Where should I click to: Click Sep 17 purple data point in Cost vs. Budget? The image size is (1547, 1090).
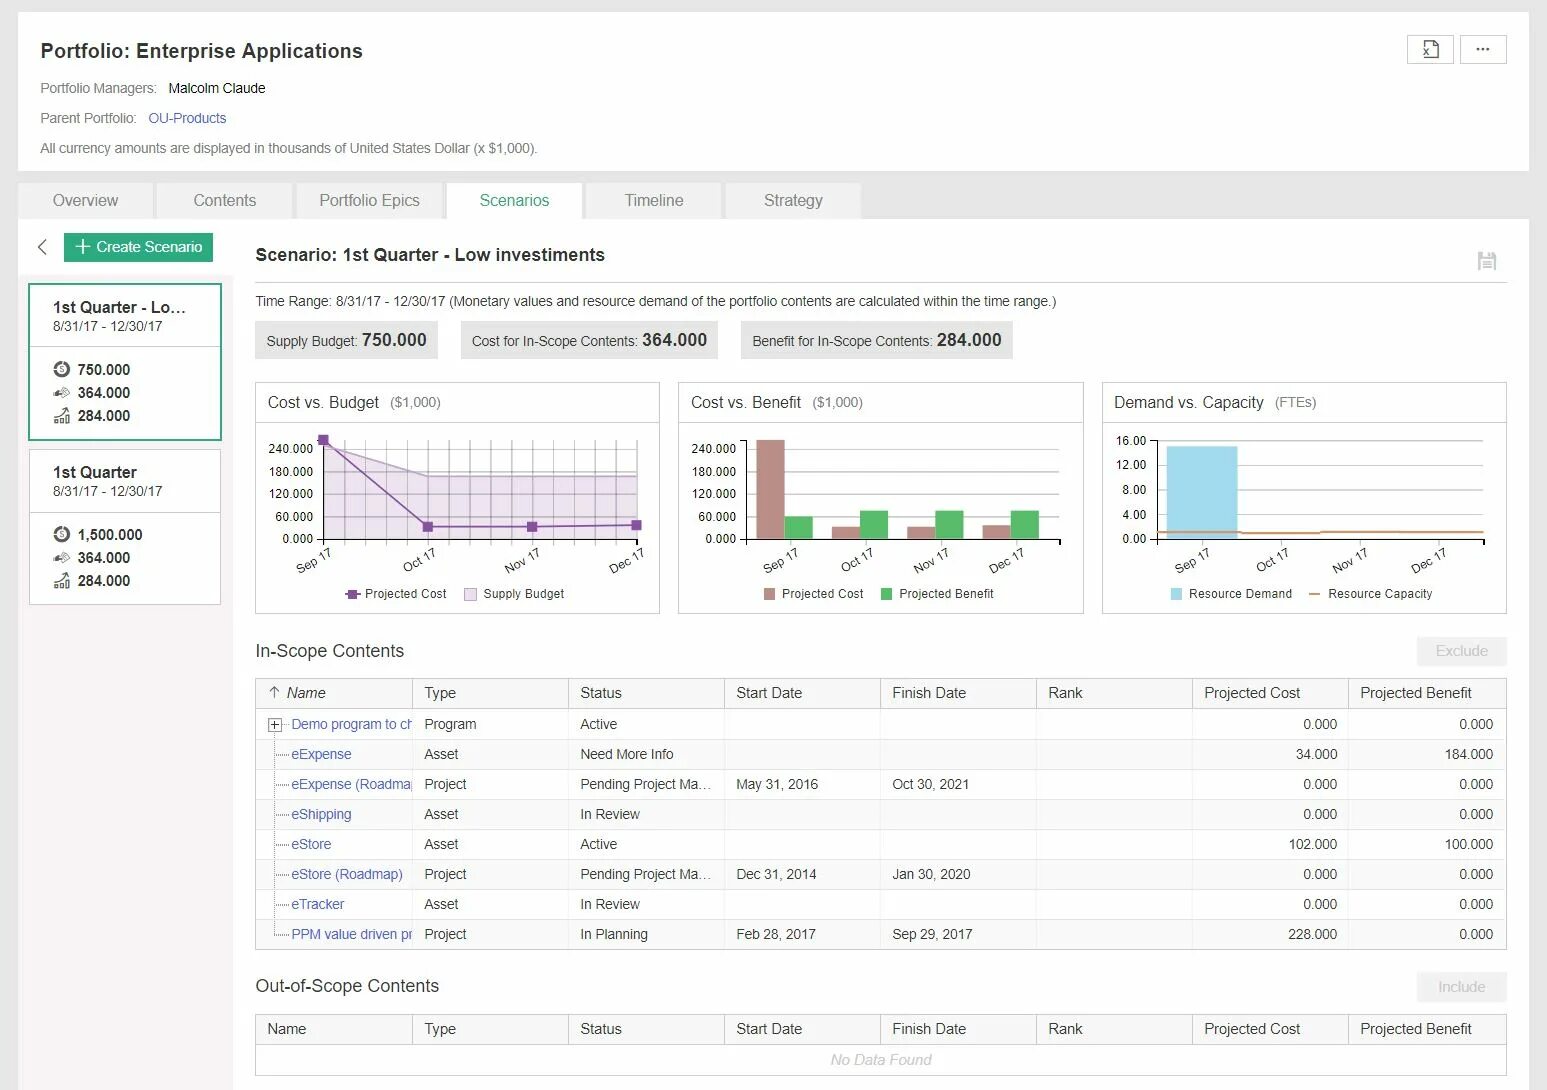tap(323, 440)
